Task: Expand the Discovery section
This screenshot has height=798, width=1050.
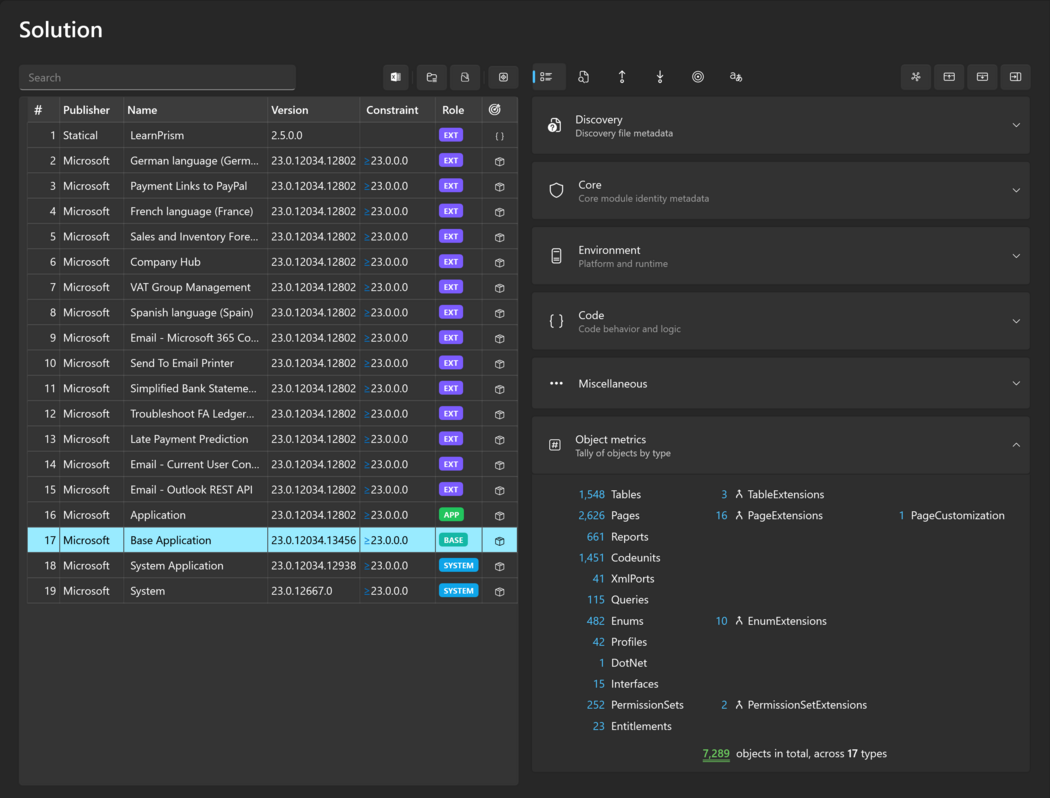Action: click(x=781, y=125)
